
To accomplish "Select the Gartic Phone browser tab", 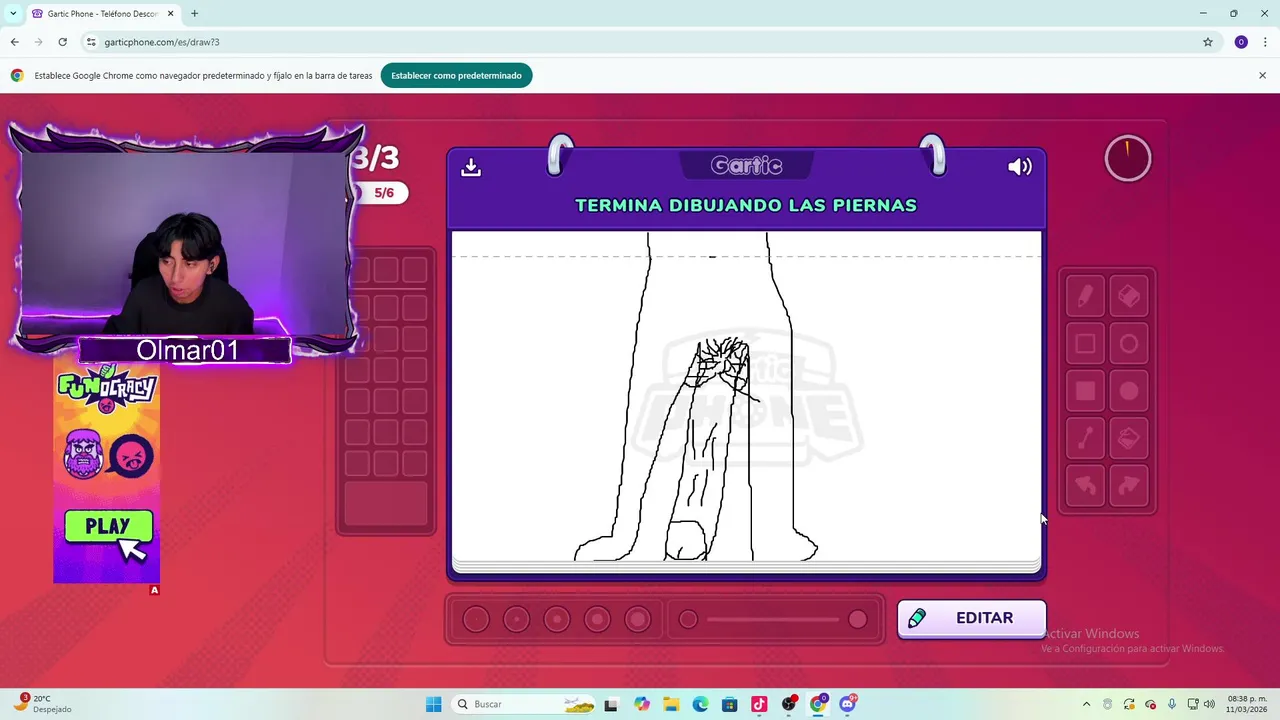I will point(103,14).
